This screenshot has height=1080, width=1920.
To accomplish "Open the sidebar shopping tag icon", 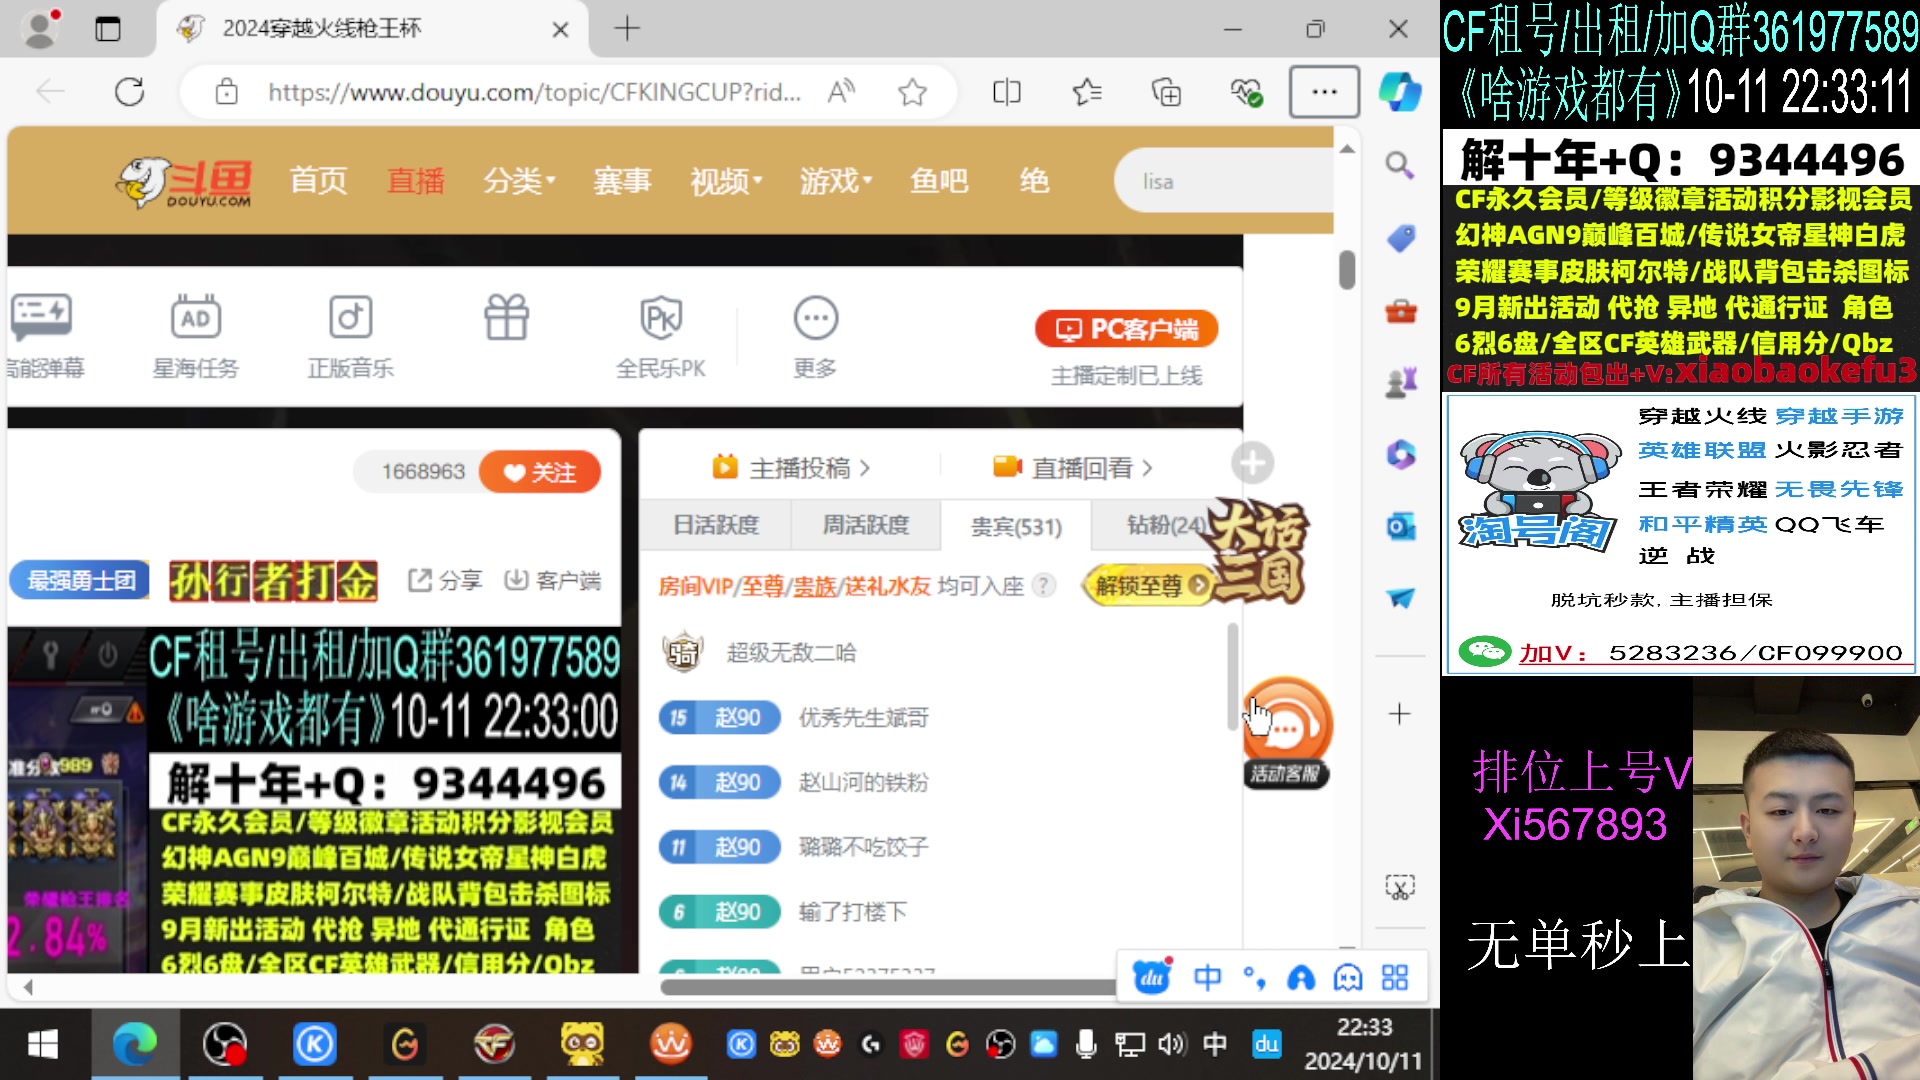I will (1400, 238).
